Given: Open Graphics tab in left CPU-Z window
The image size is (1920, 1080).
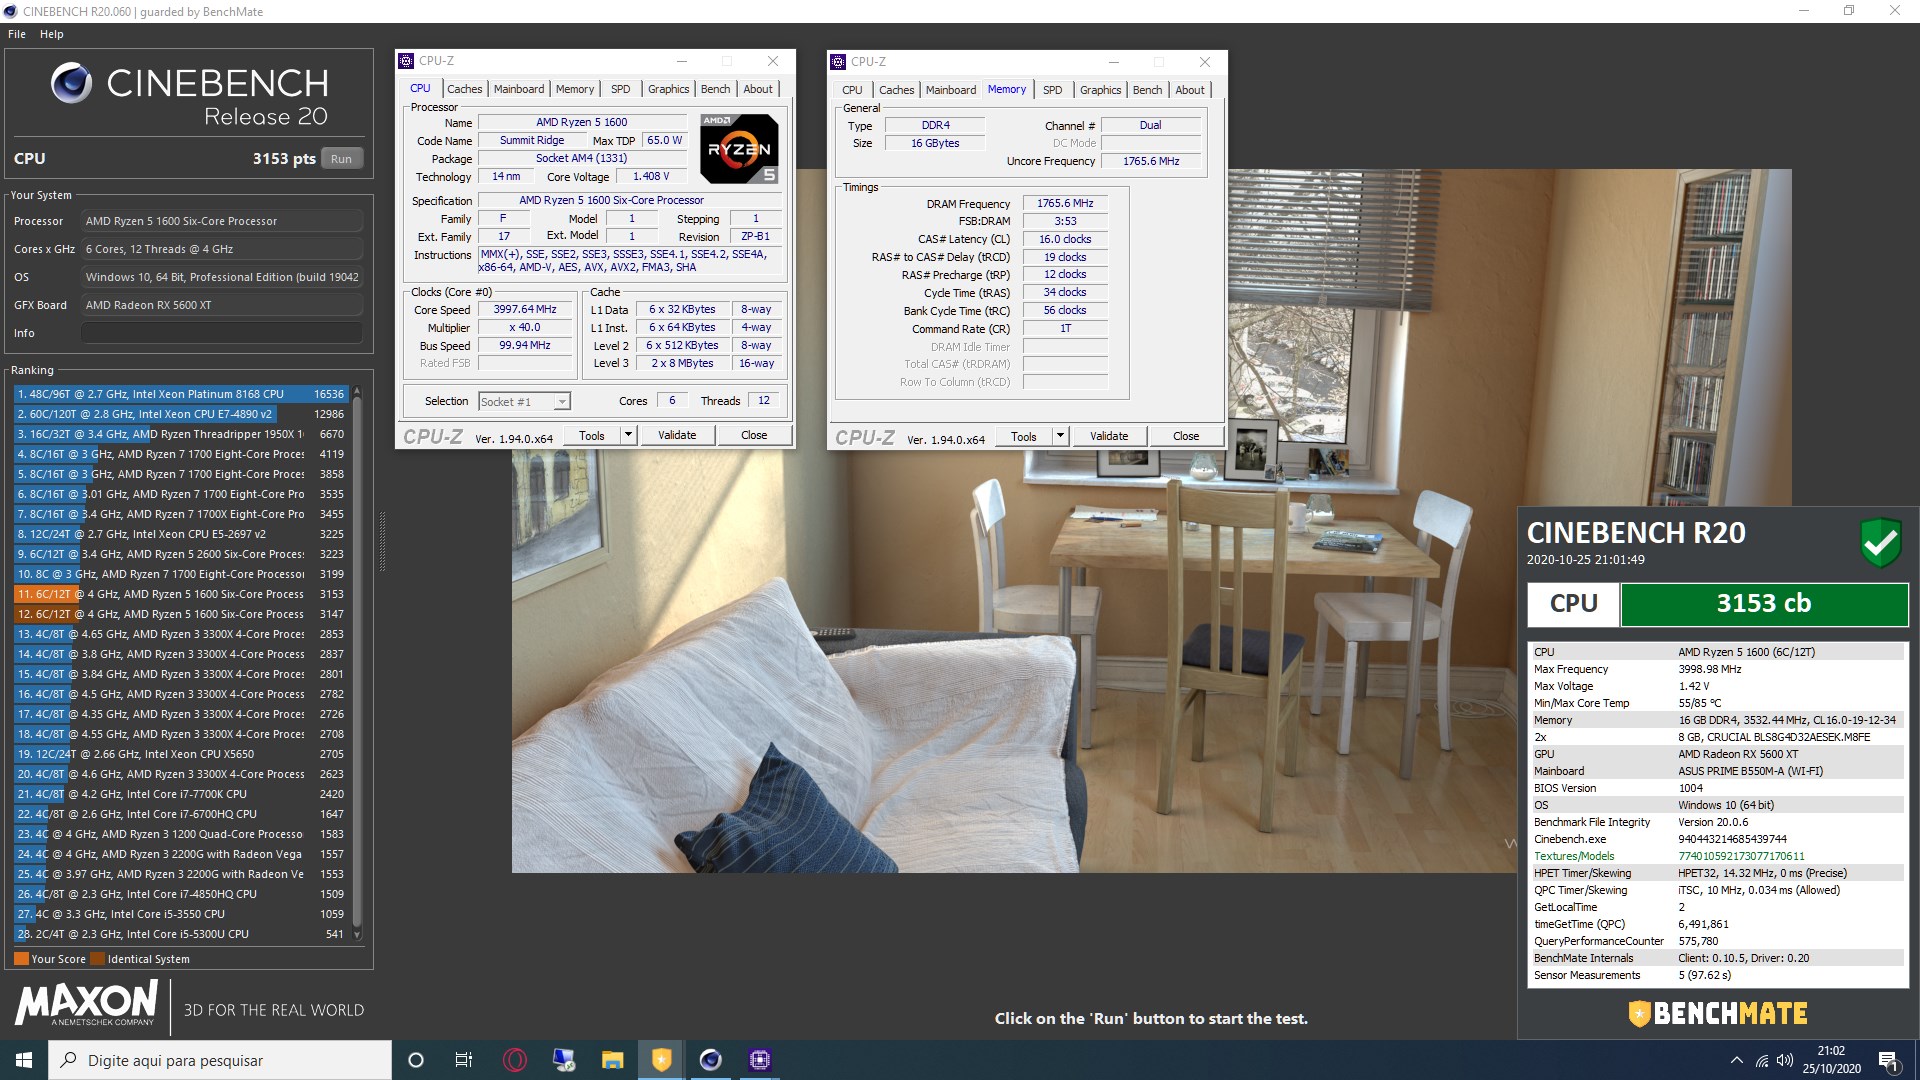Looking at the screenshot, I should 668,89.
